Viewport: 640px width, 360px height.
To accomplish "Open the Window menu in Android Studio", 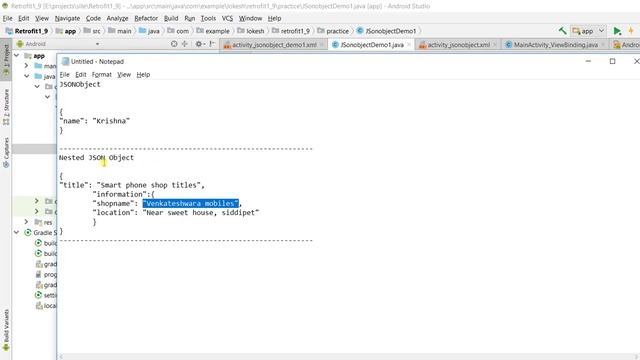I will point(250,18).
